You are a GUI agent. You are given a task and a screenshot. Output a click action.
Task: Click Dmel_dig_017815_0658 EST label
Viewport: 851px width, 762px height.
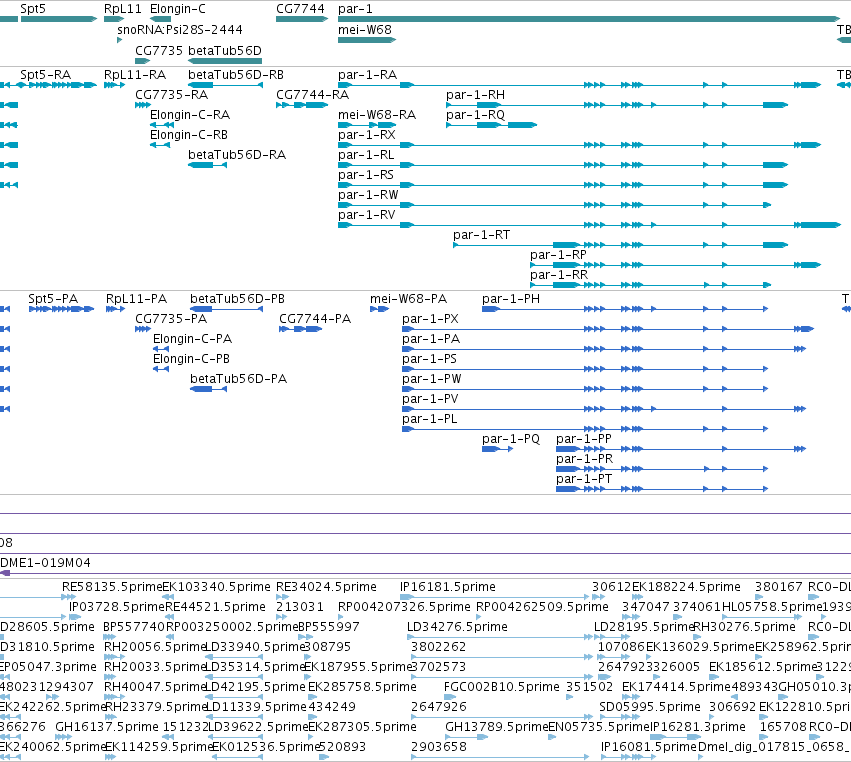click(x=773, y=747)
